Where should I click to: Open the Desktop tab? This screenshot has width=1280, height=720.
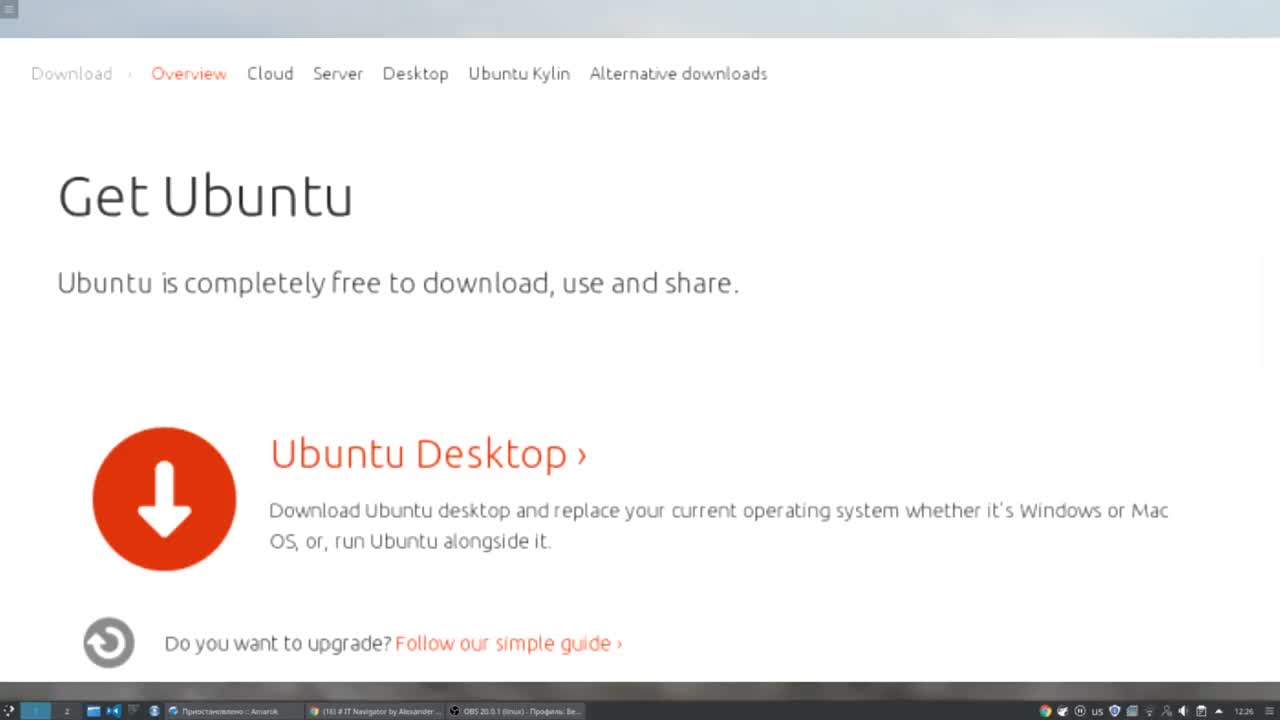tap(415, 74)
